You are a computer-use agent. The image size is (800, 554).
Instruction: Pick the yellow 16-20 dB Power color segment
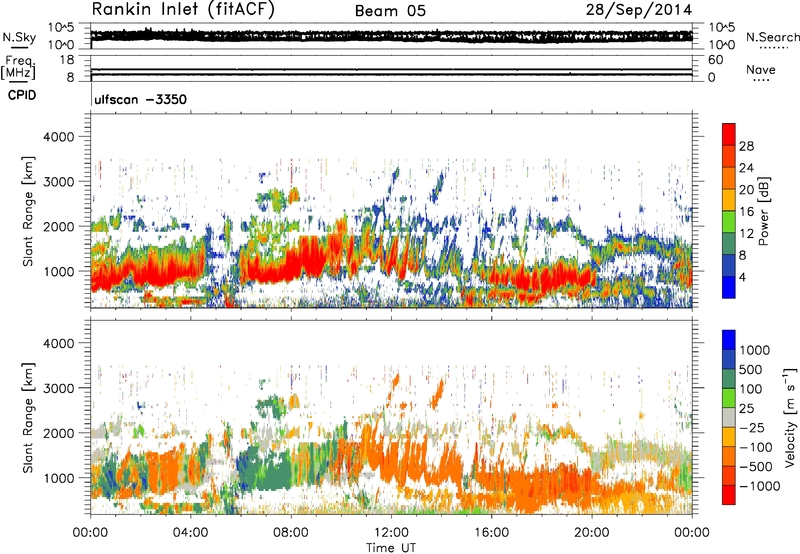729,200
